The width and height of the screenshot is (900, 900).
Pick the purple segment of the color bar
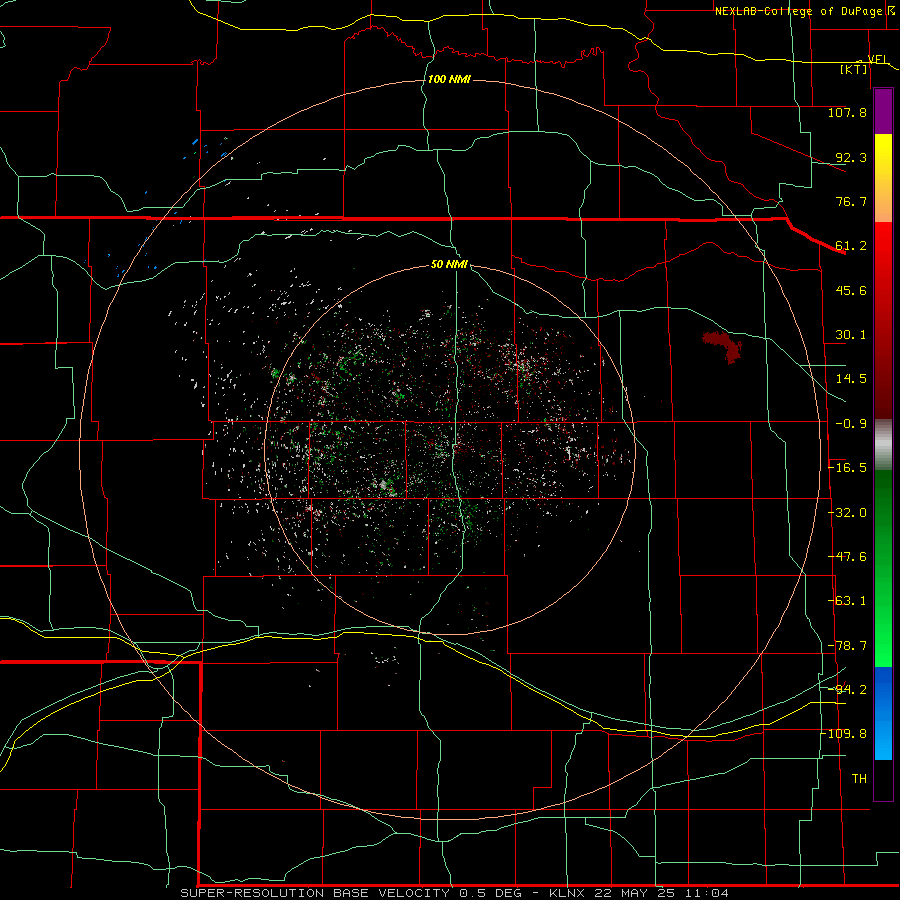click(x=883, y=112)
